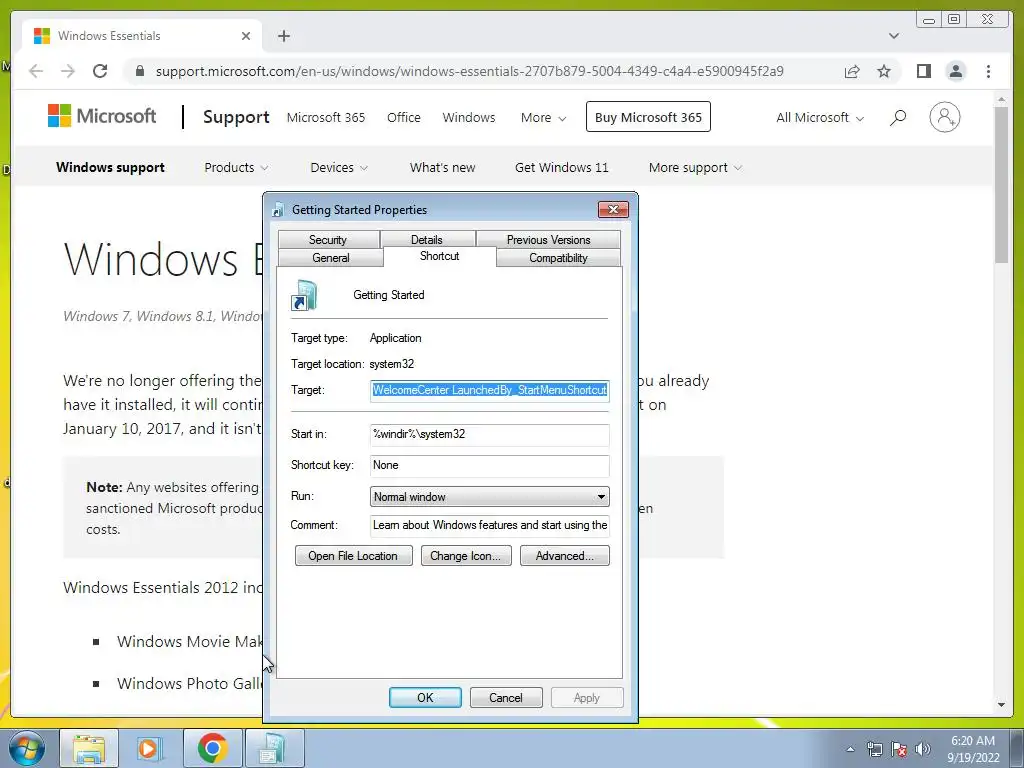Open the Get Windows 11 link
Viewport: 1024px width, 768px height.
[562, 167]
